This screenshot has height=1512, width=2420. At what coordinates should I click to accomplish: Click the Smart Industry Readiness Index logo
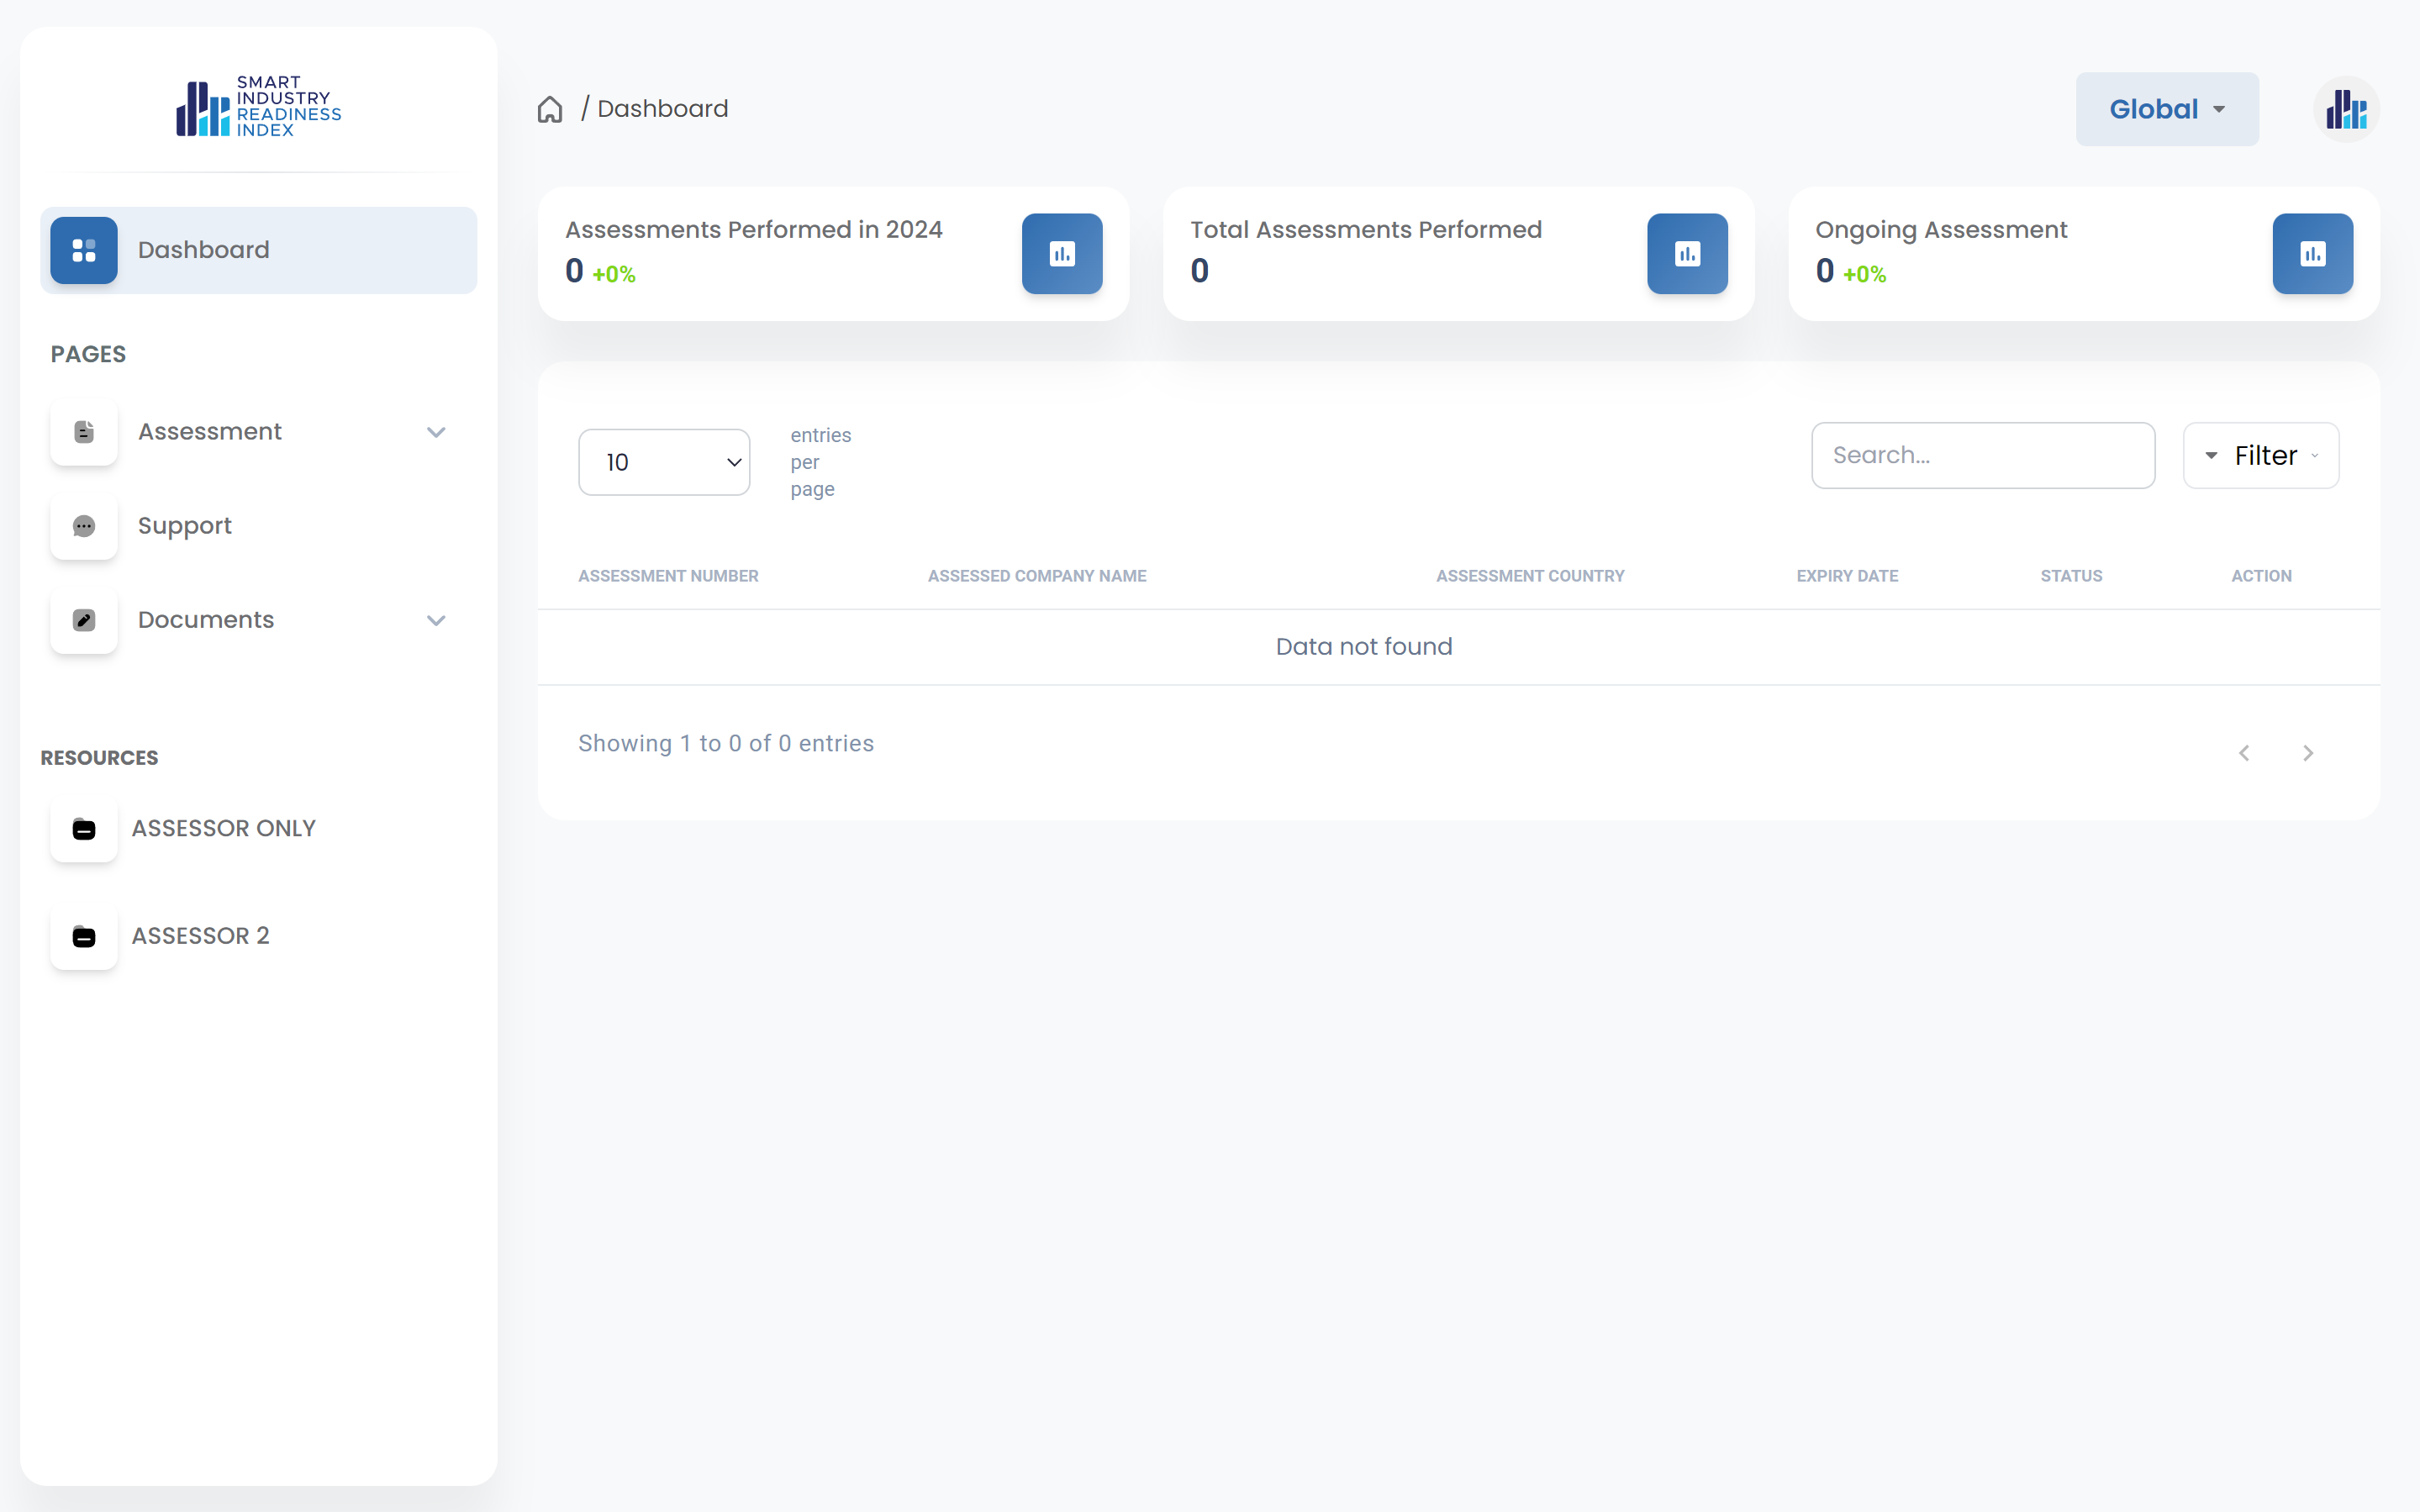coord(259,106)
